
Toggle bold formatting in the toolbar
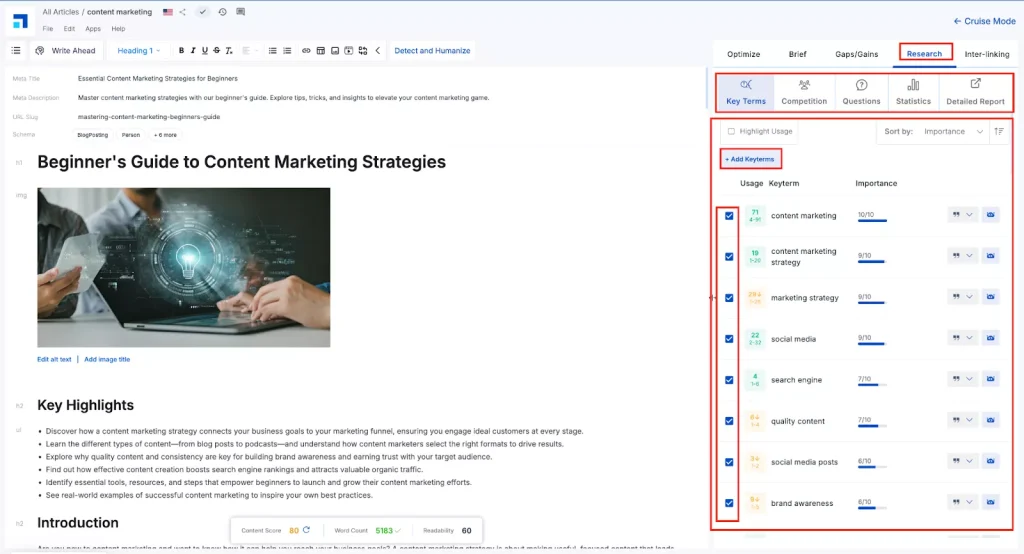point(181,51)
